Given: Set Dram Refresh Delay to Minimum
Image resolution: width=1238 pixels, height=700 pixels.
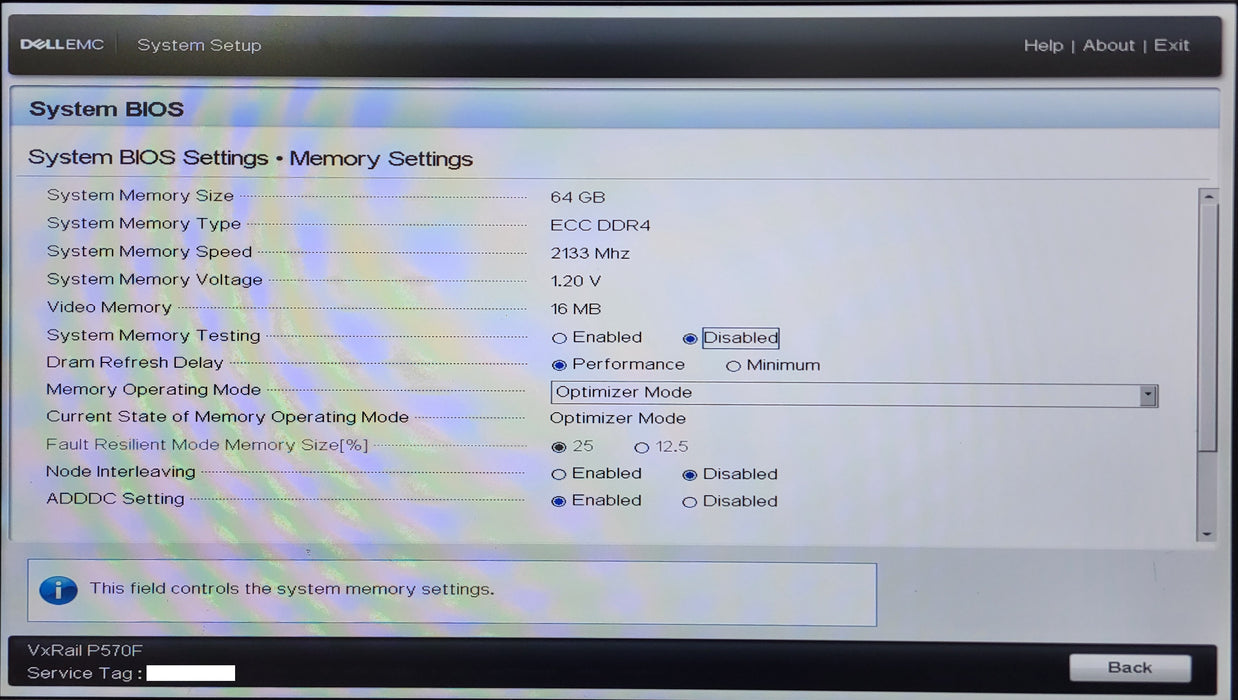Looking at the screenshot, I should coord(733,366).
